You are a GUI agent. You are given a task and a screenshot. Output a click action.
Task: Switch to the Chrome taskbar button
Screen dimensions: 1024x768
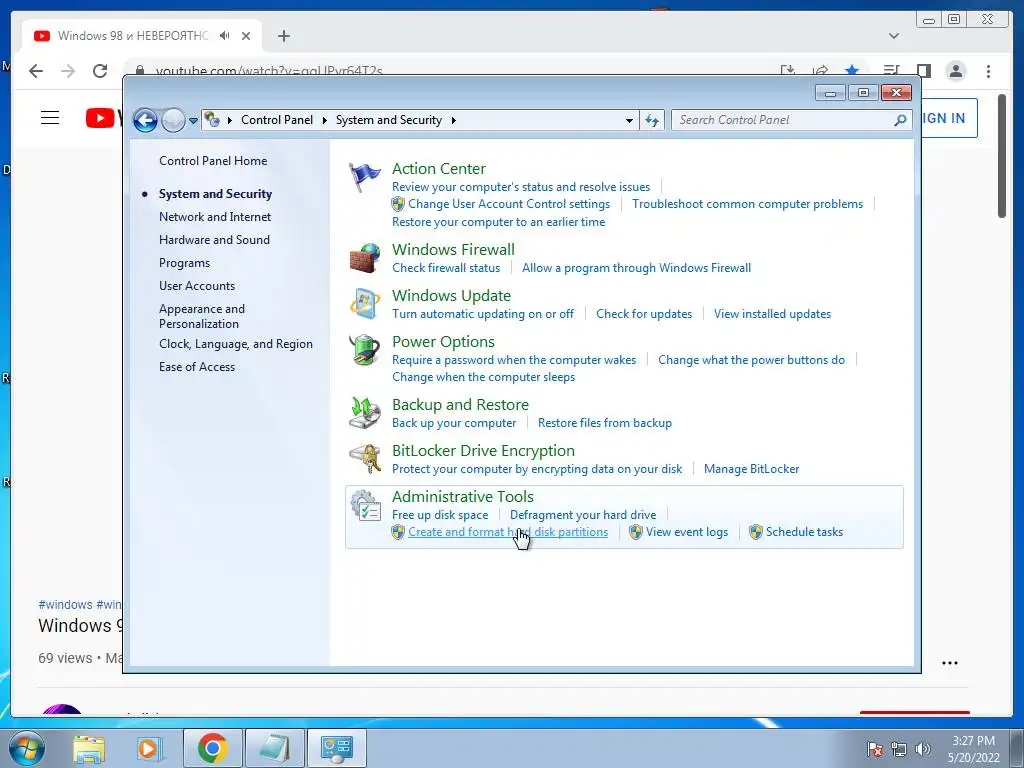(212, 748)
